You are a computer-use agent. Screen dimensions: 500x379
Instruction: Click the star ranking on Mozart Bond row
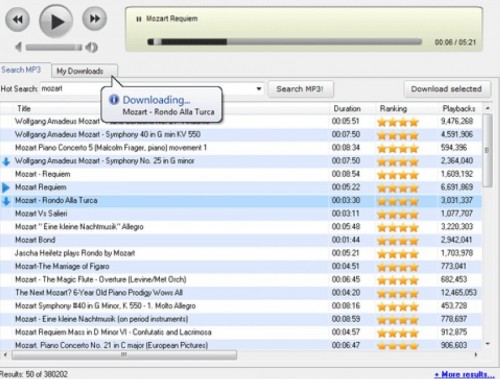[x=398, y=241]
